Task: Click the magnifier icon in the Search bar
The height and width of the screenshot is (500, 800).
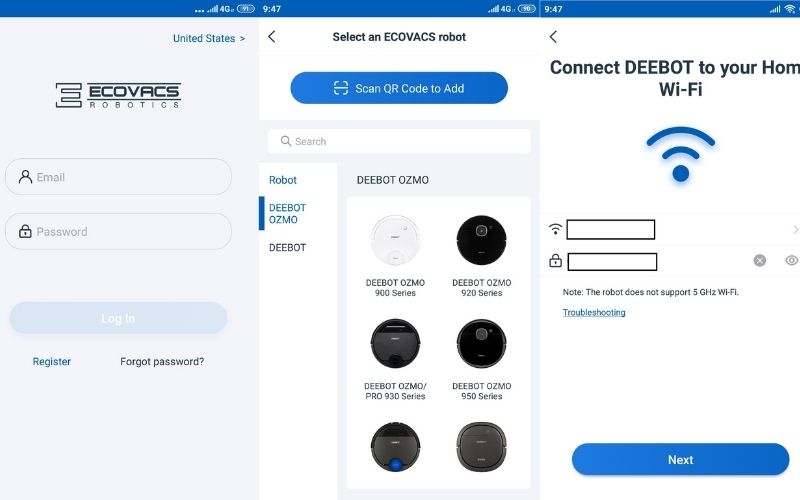Action: coord(286,141)
